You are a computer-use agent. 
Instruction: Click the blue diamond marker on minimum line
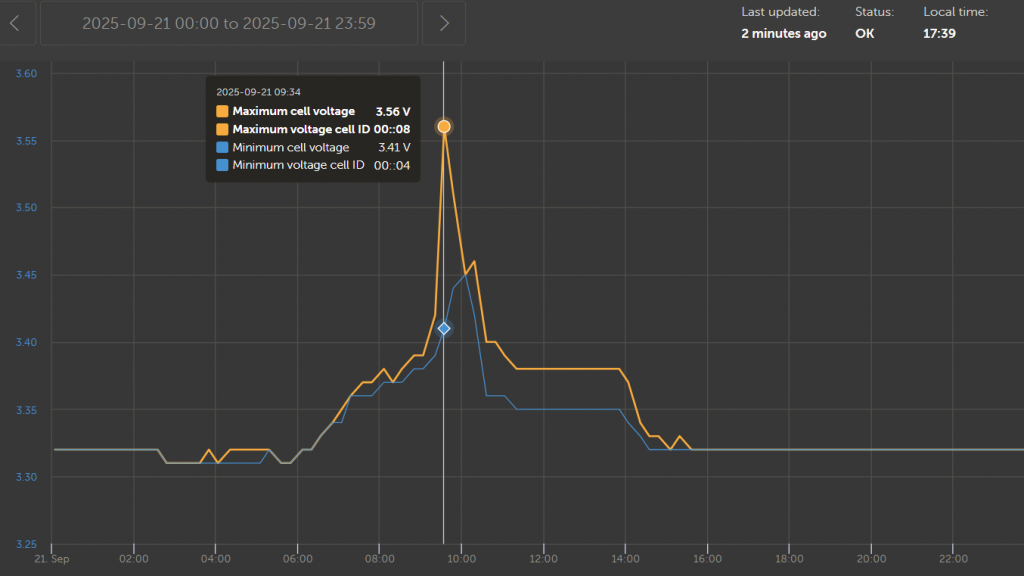(444, 328)
